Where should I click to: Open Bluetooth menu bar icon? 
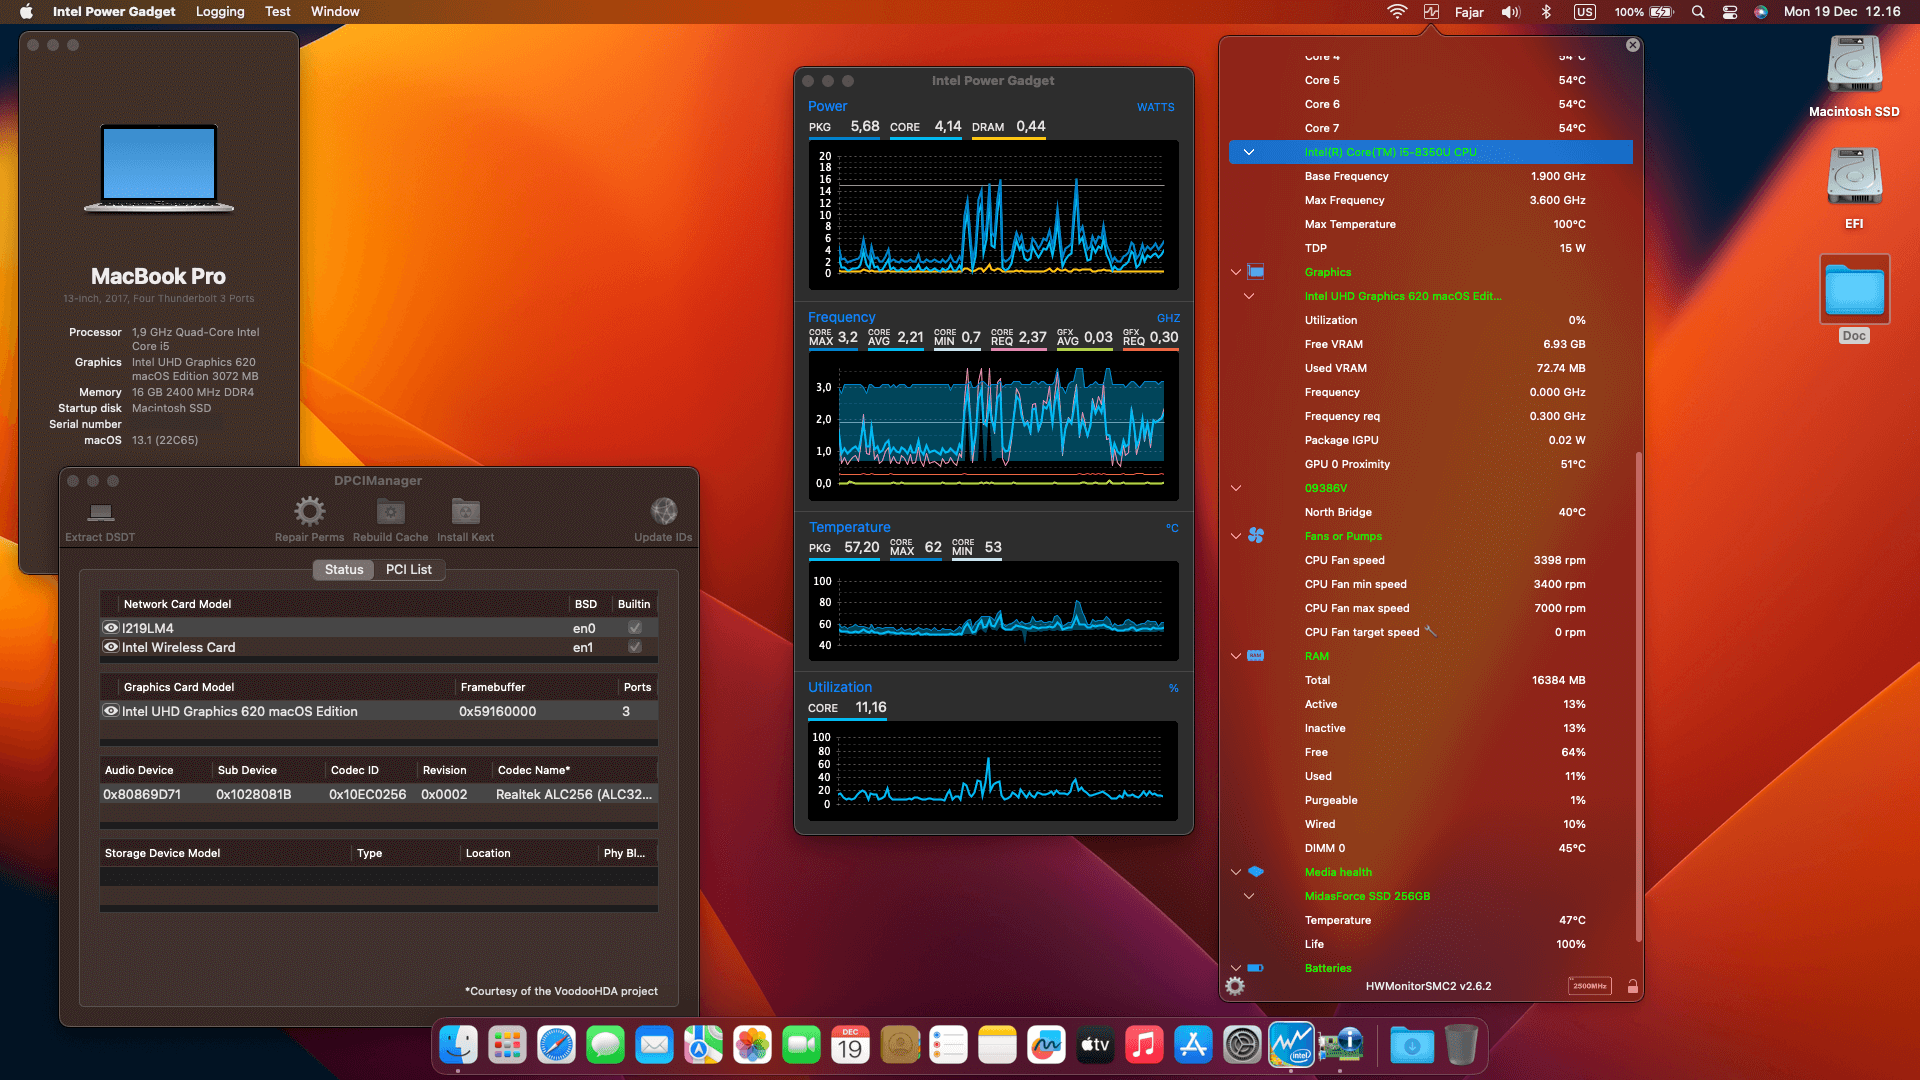1546,12
